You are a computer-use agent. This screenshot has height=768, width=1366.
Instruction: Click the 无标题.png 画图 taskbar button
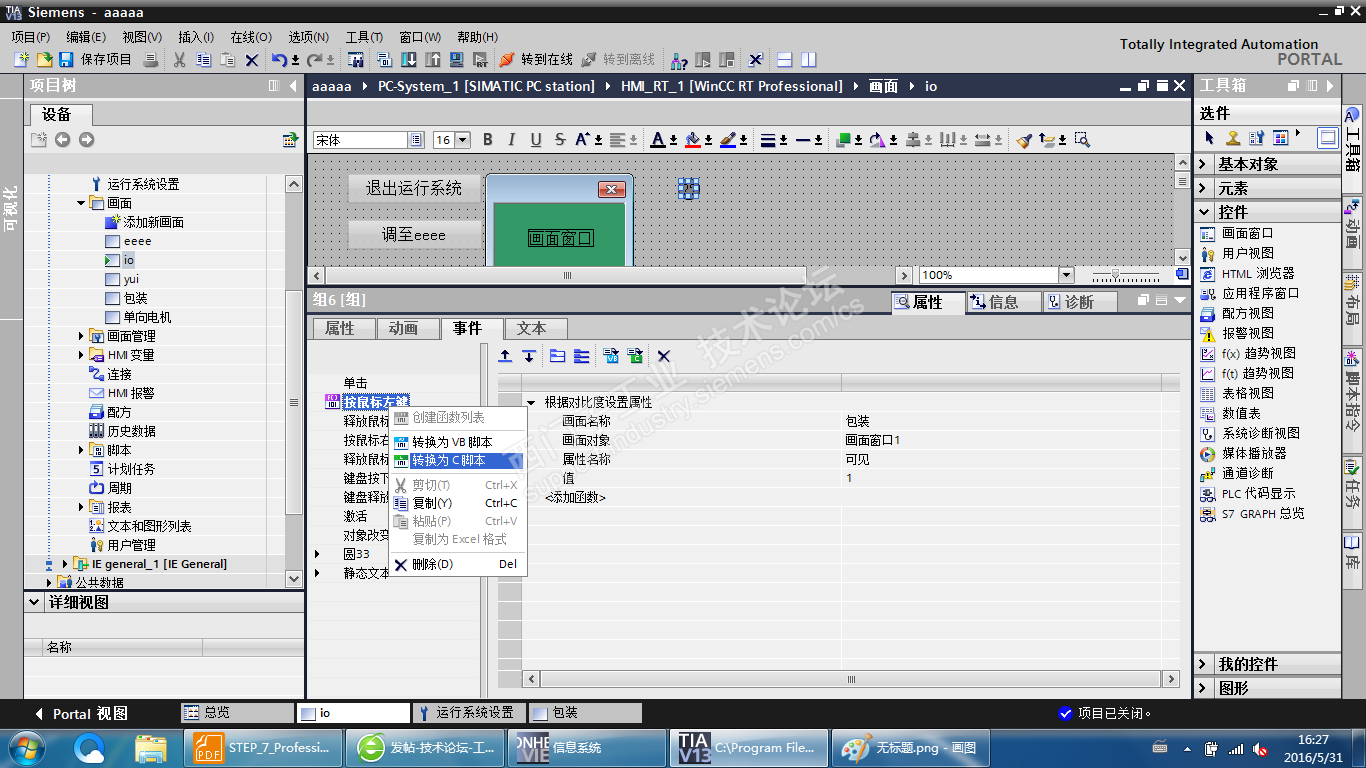909,747
